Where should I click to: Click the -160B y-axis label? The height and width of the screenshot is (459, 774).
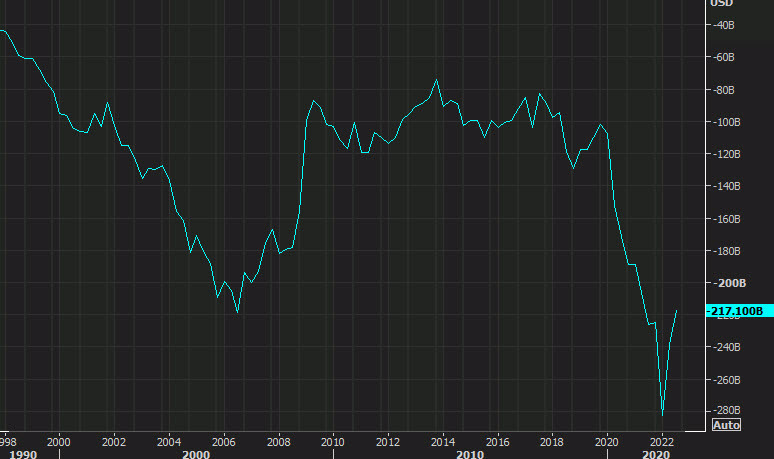726,219
